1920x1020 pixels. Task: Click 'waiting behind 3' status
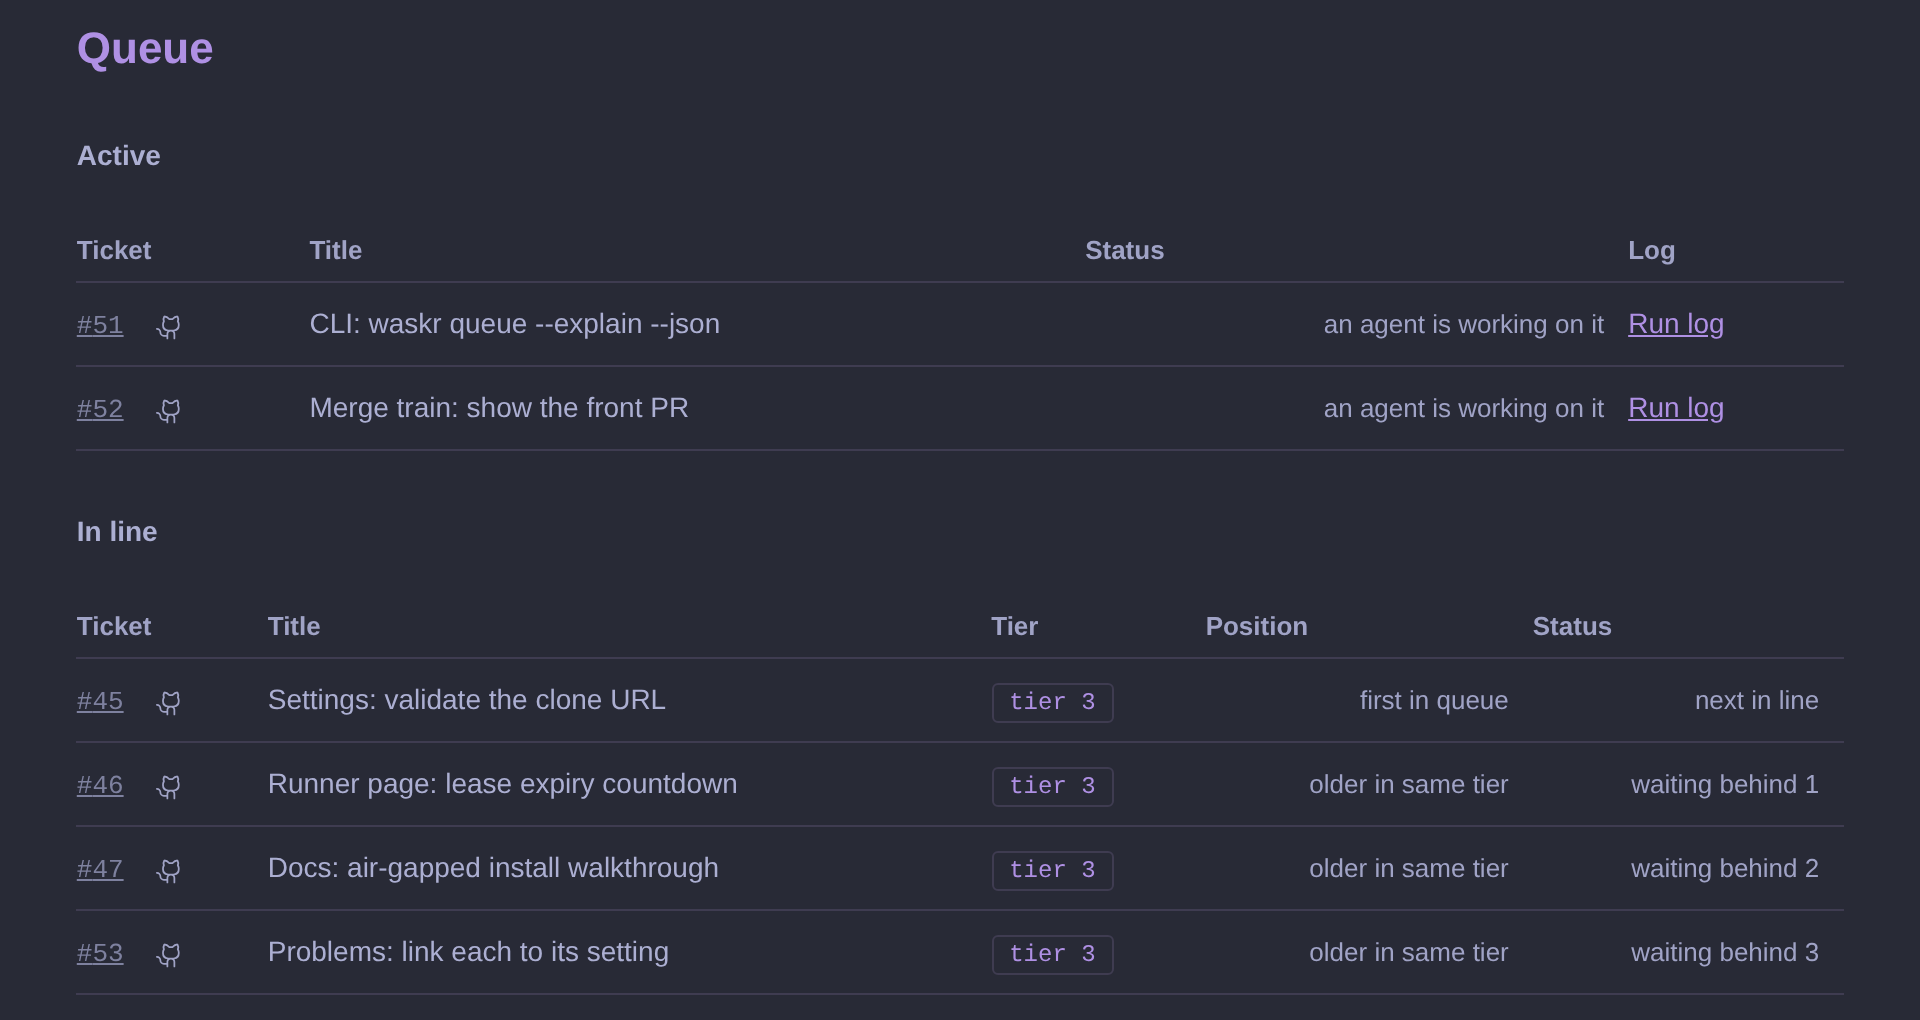pyautogui.click(x=1725, y=953)
